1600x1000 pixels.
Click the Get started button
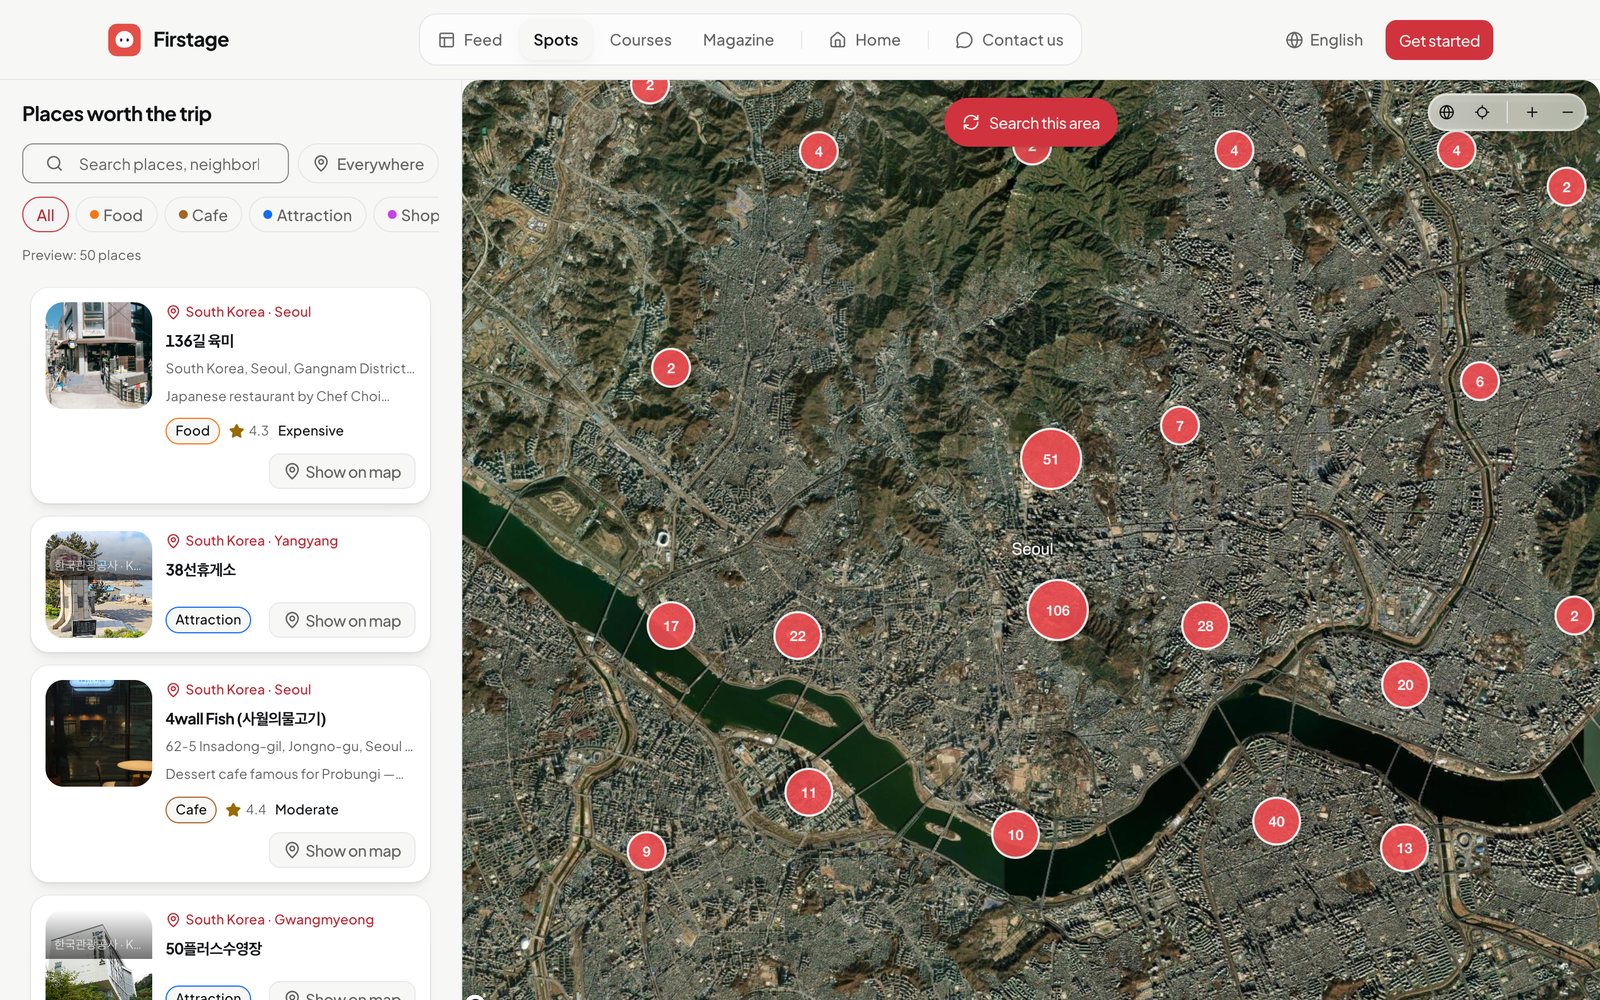click(x=1439, y=40)
